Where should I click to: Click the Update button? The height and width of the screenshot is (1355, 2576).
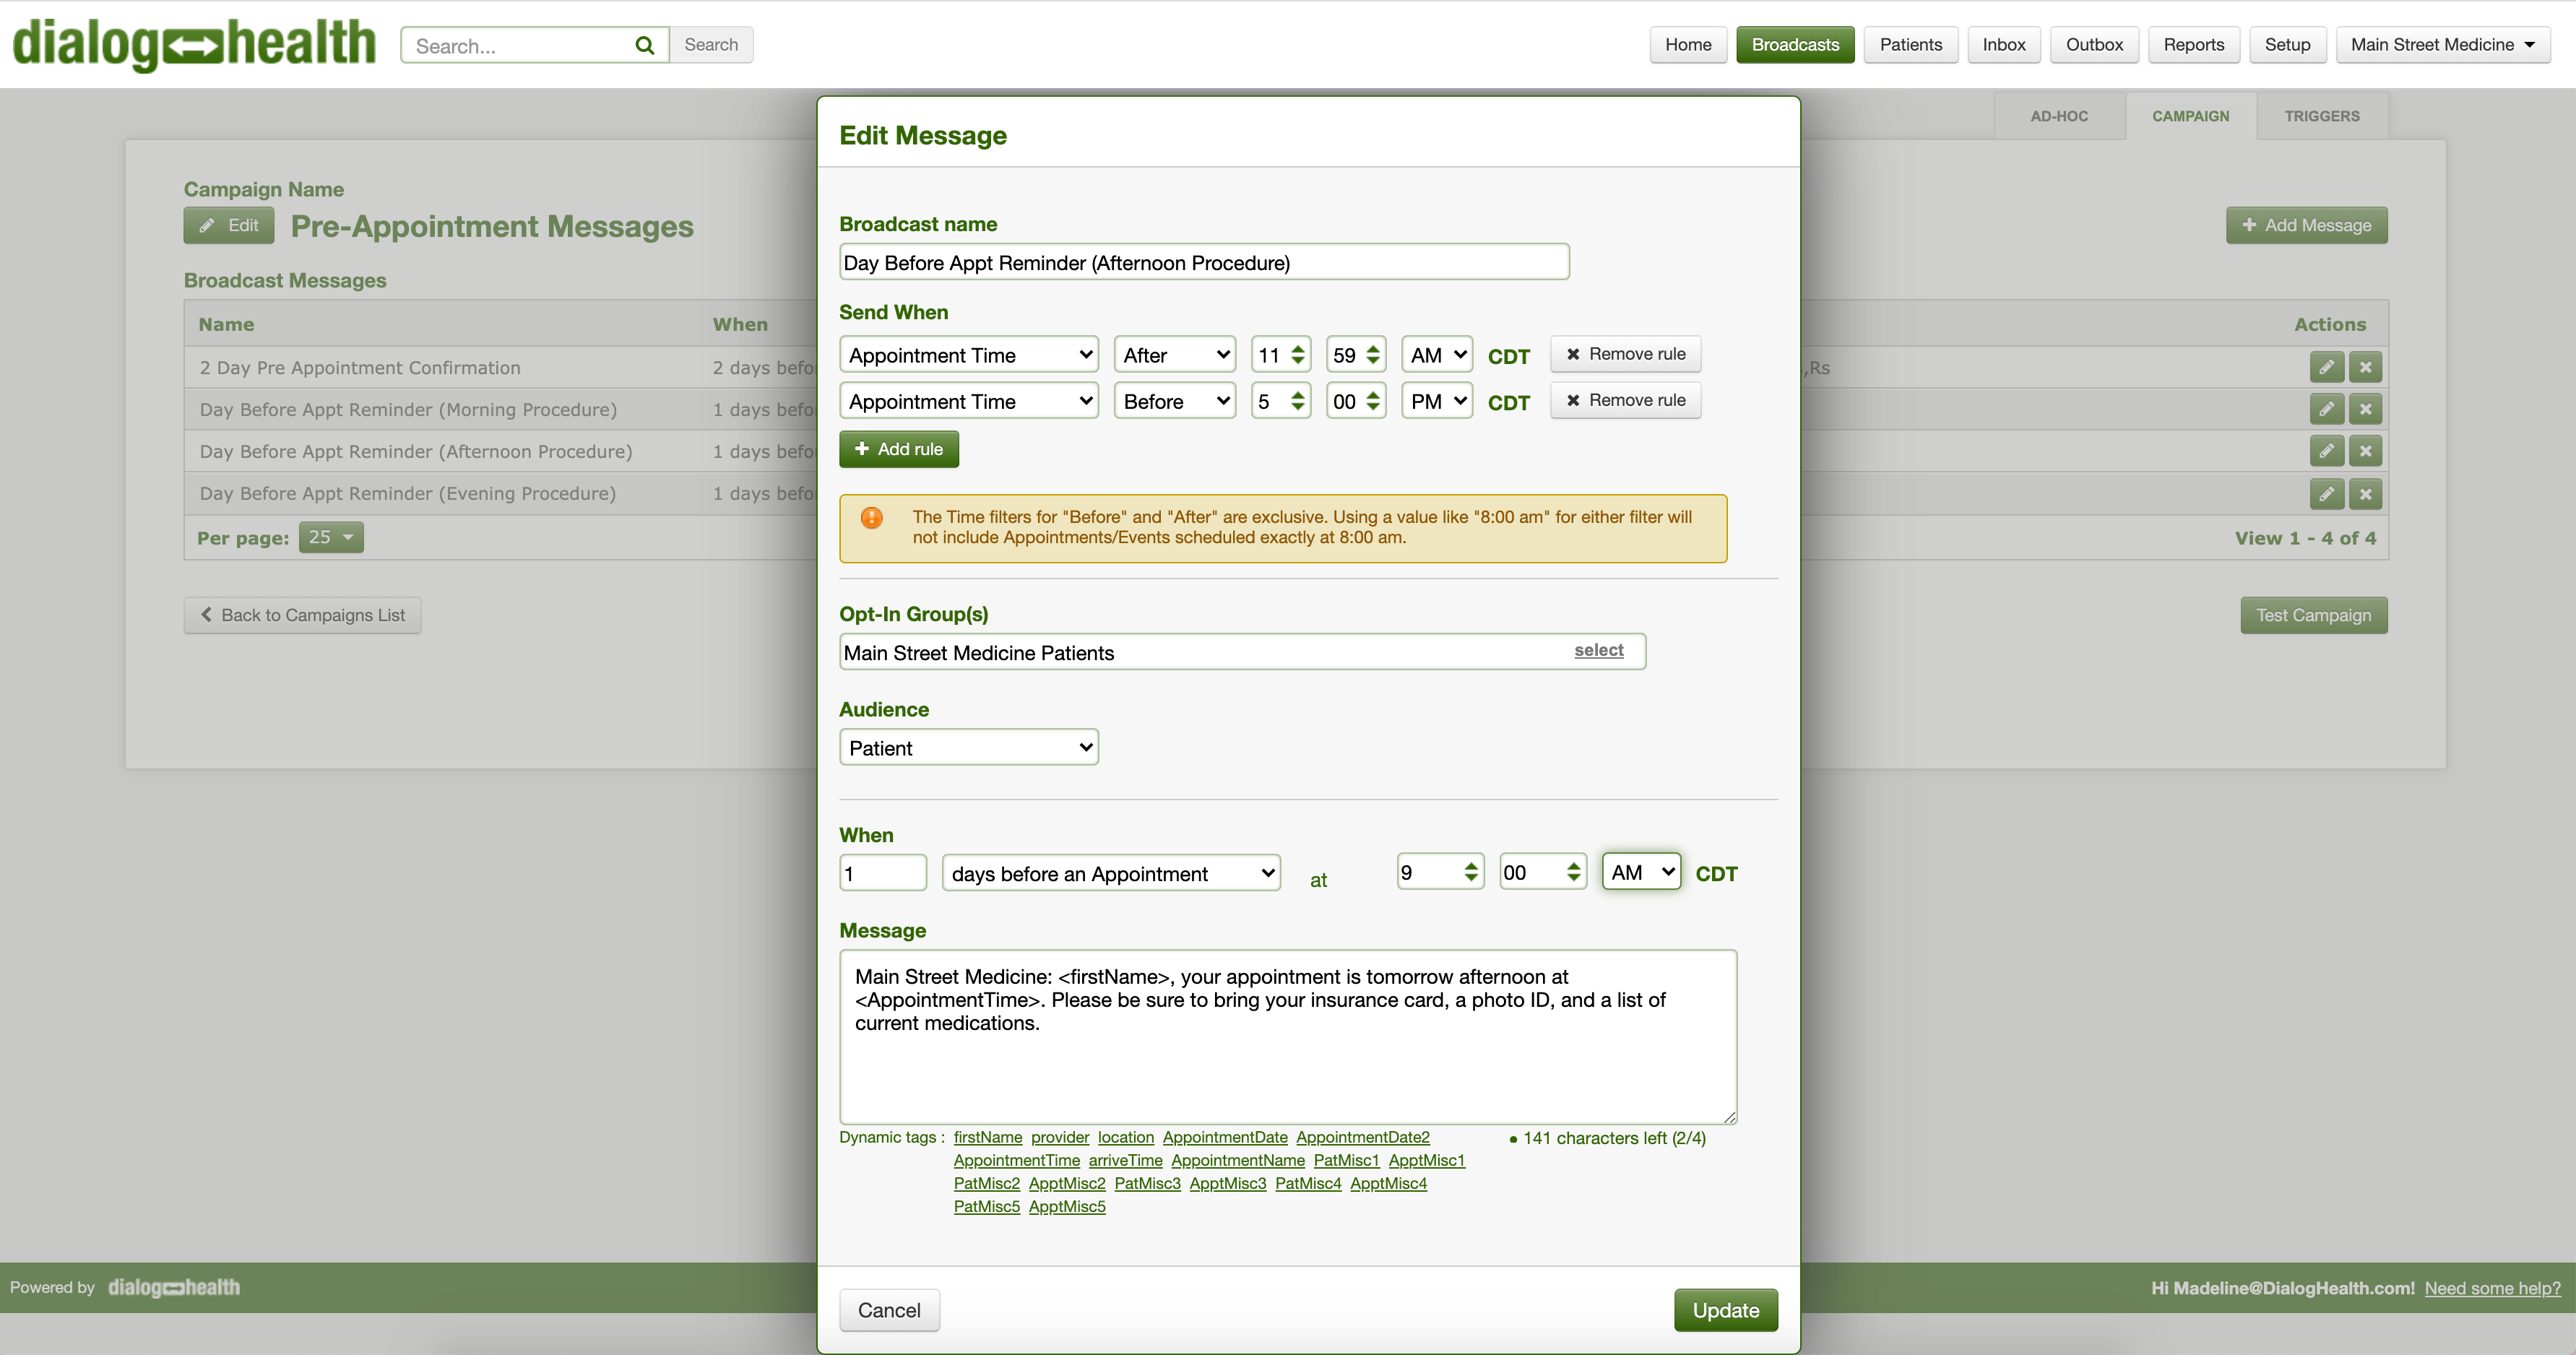tap(1725, 1310)
